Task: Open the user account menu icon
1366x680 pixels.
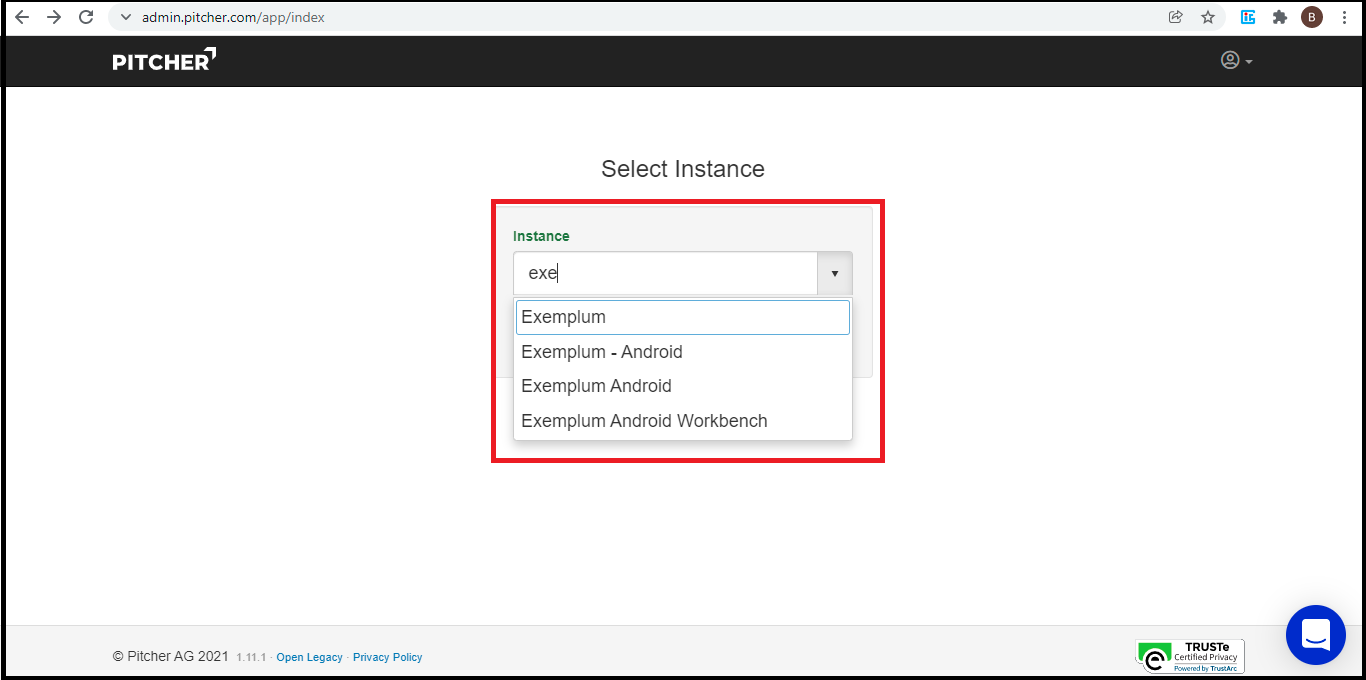Action: point(1236,61)
